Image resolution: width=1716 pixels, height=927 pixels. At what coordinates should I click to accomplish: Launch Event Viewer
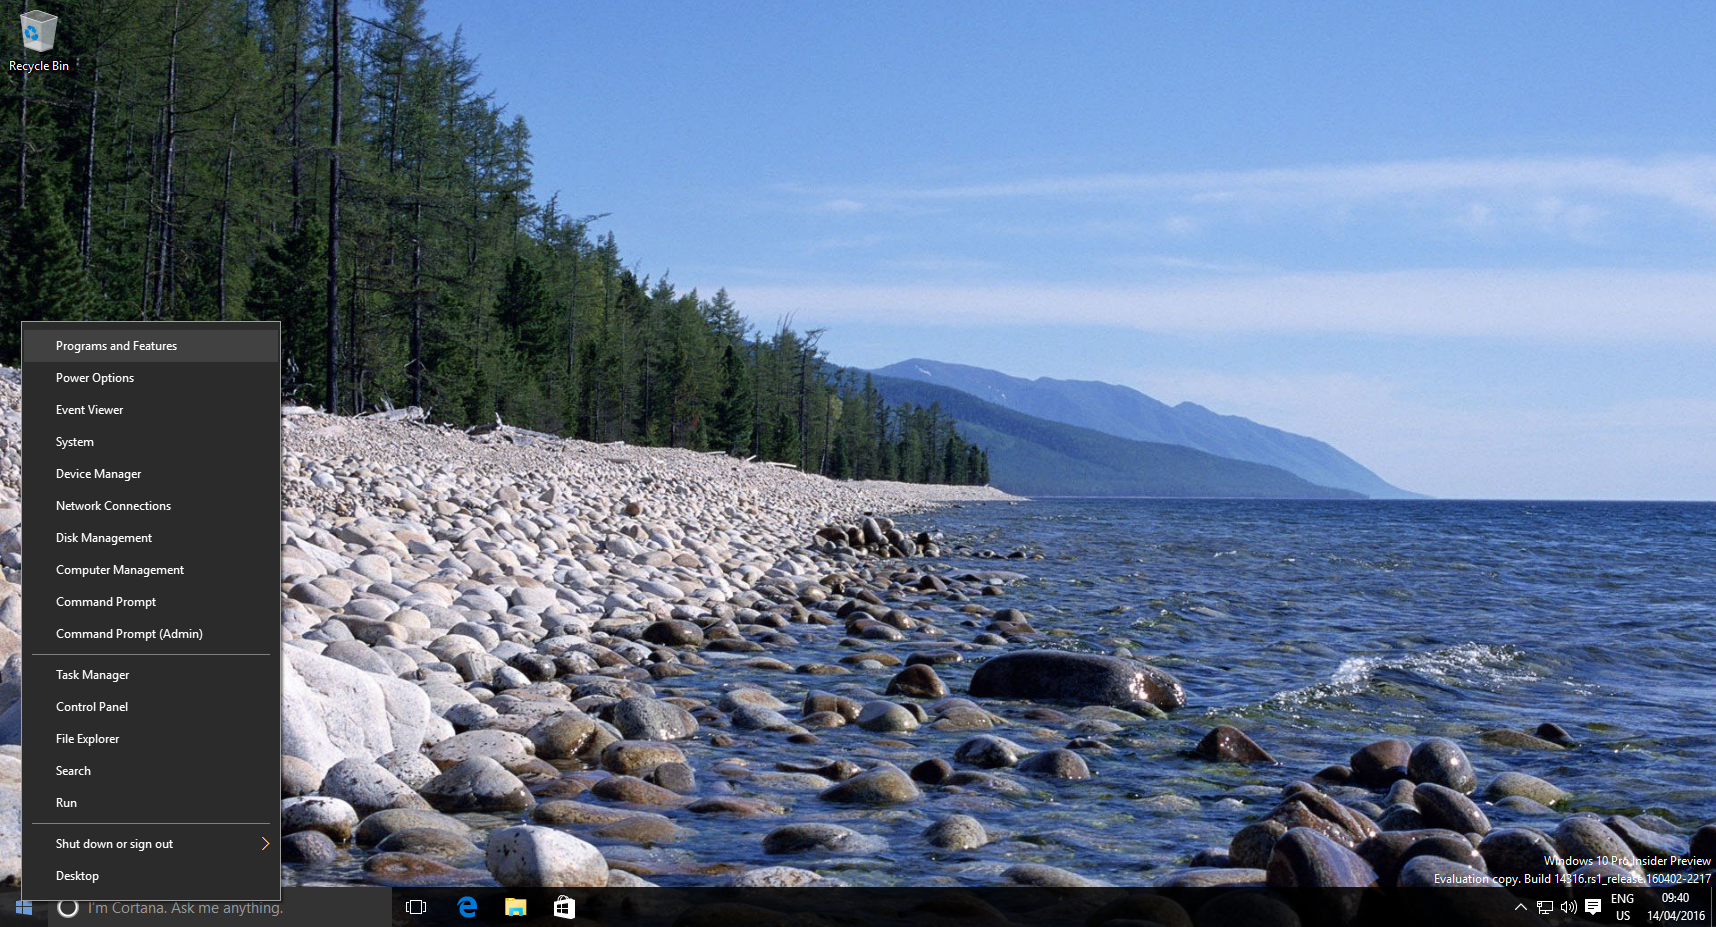click(151, 410)
